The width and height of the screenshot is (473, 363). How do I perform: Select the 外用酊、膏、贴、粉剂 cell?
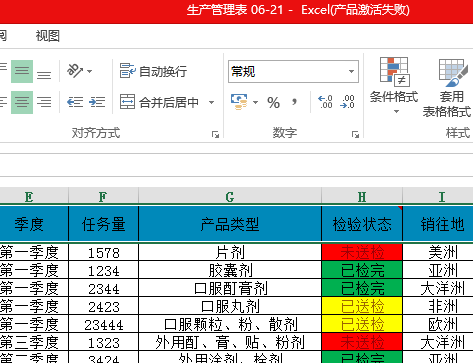230,342
